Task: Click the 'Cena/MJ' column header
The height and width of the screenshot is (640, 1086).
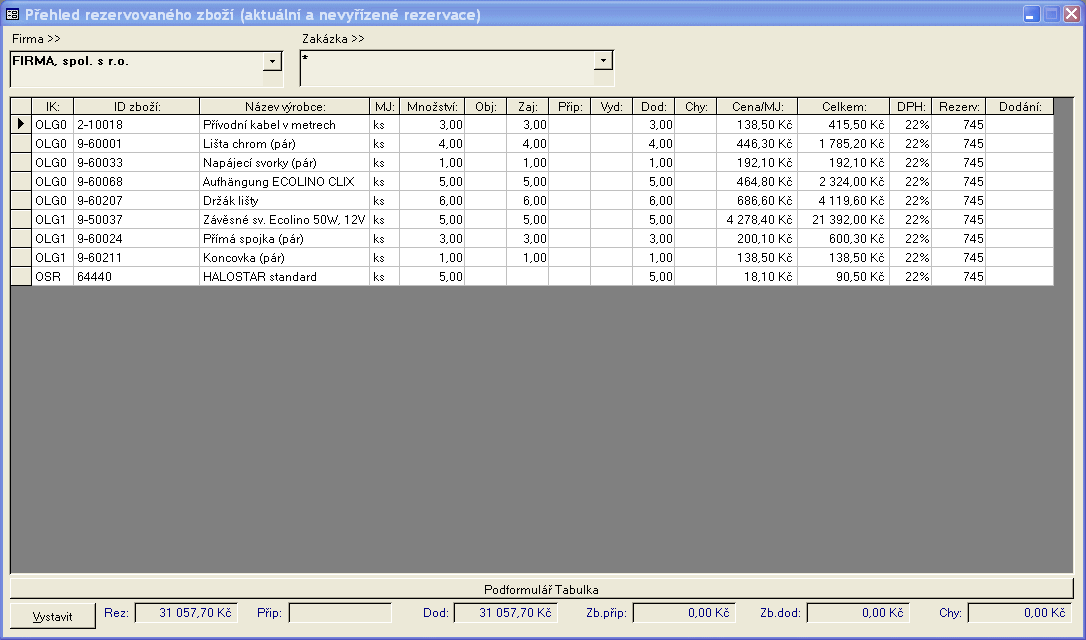Action: 756,106
